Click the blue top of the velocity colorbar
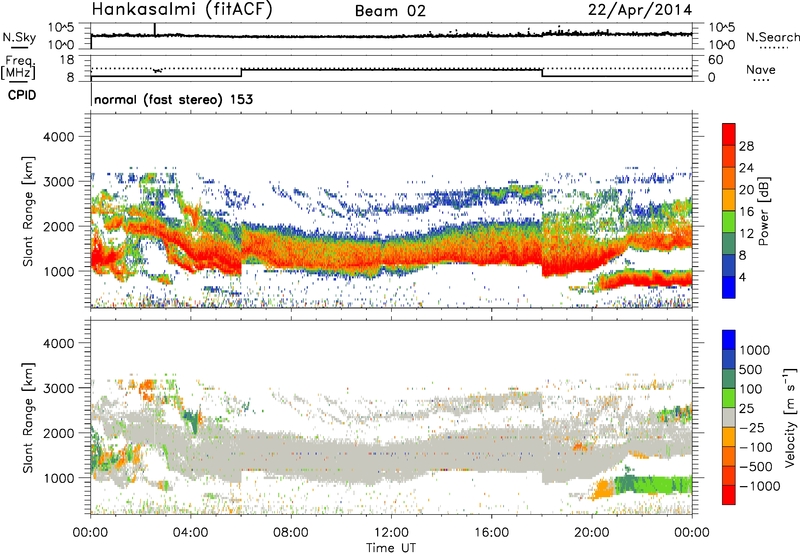 (729, 340)
